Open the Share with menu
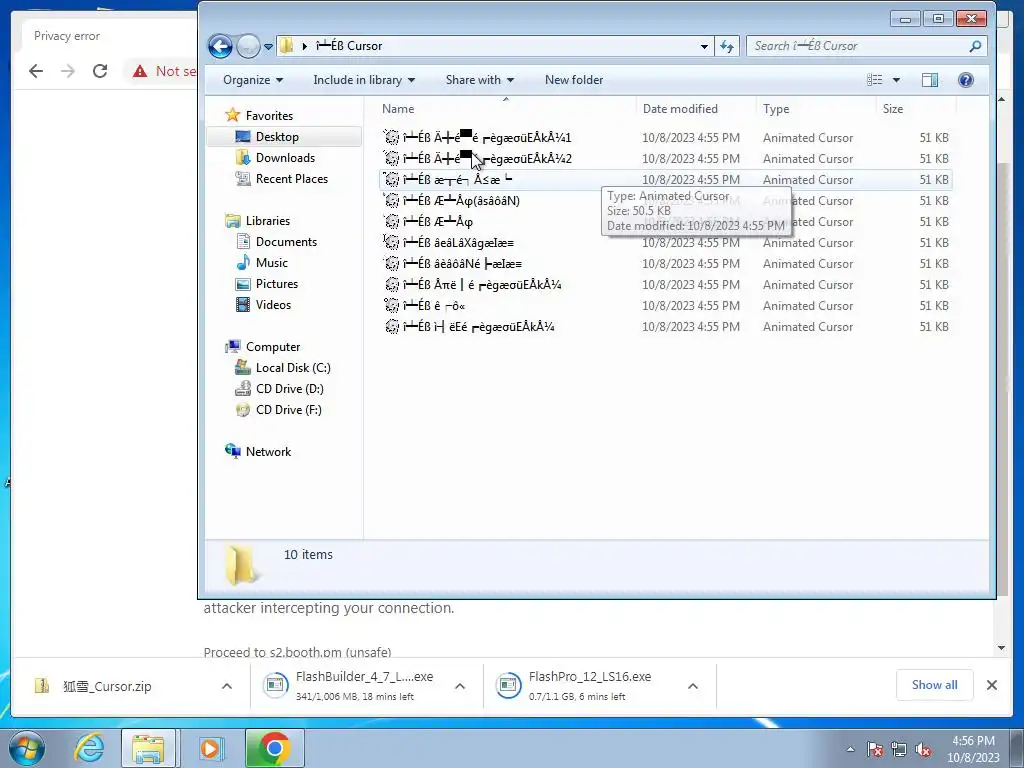 coord(479,80)
